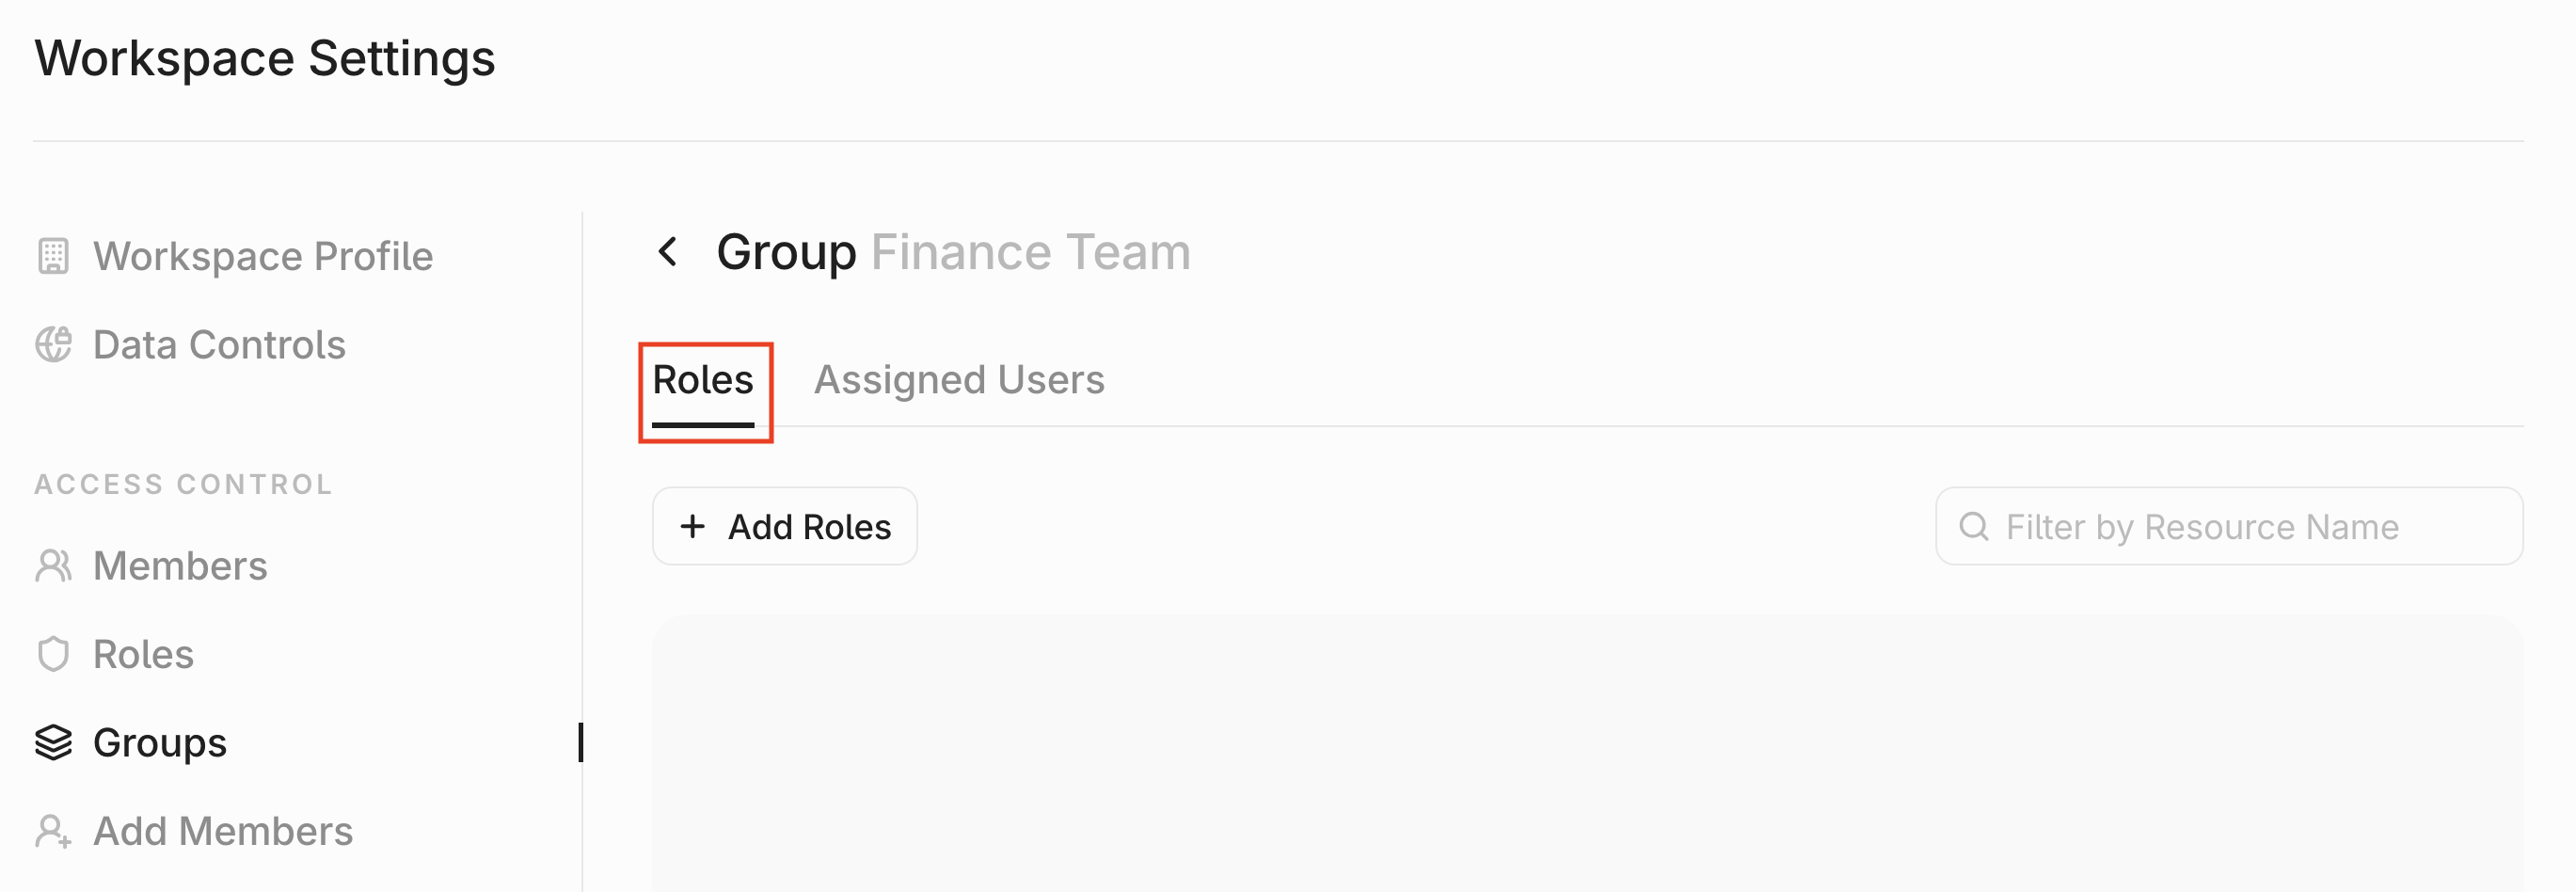This screenshot has width=2576, height=892.
Task: Click the people icon beside Members
Action: click(x=53, y=566)
